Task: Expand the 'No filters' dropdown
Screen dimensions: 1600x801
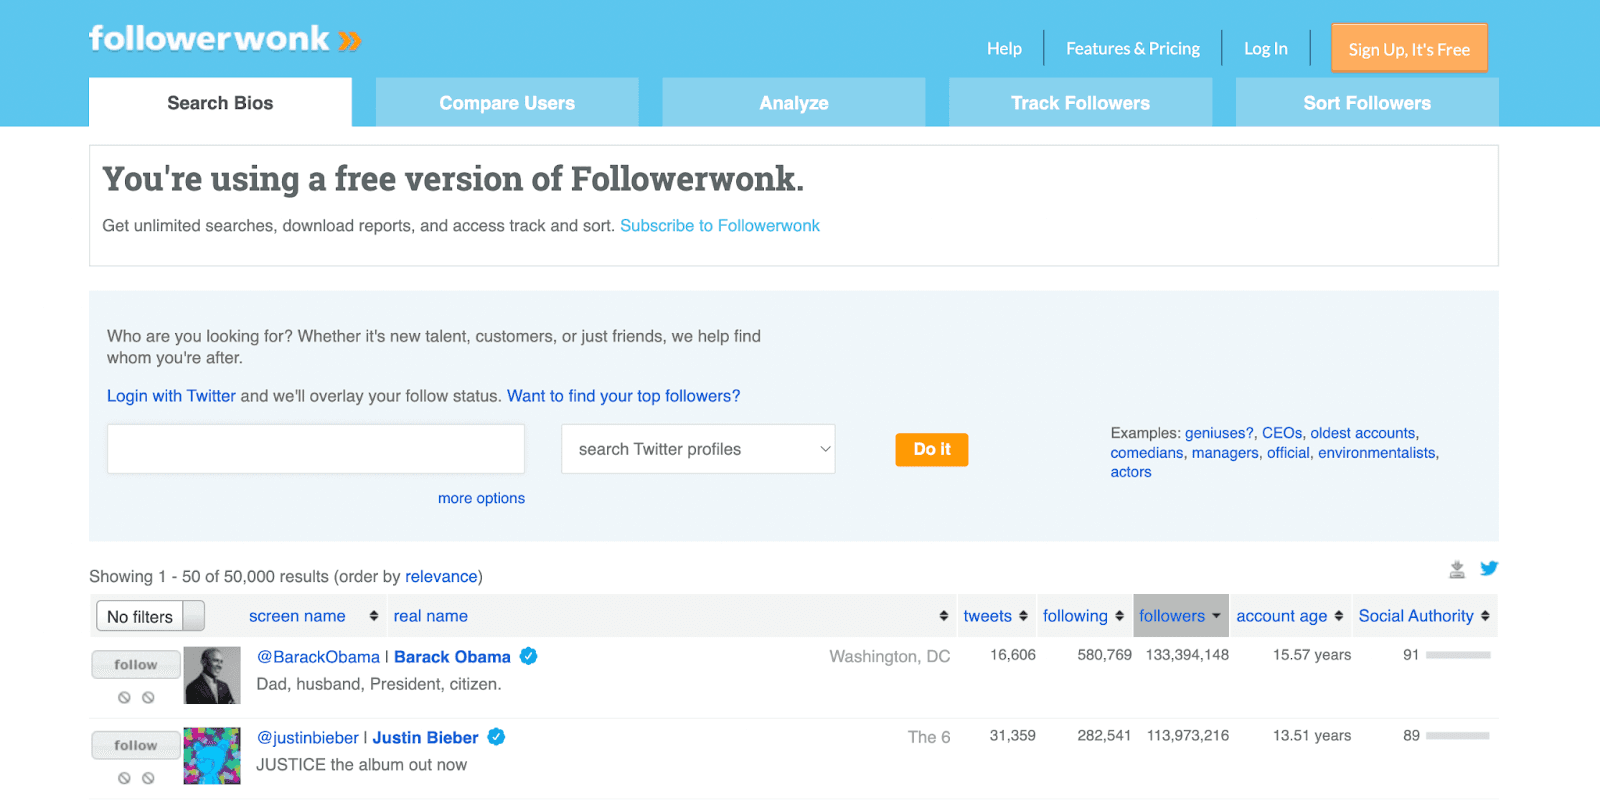Action: [x=150, y=616]
